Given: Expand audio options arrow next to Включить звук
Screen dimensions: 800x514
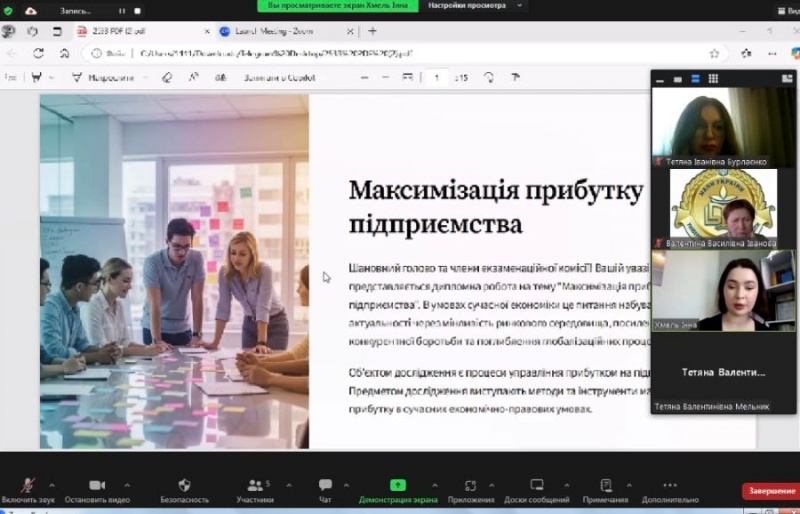Looking at the screenshot, I should click(x=52, y=485).
